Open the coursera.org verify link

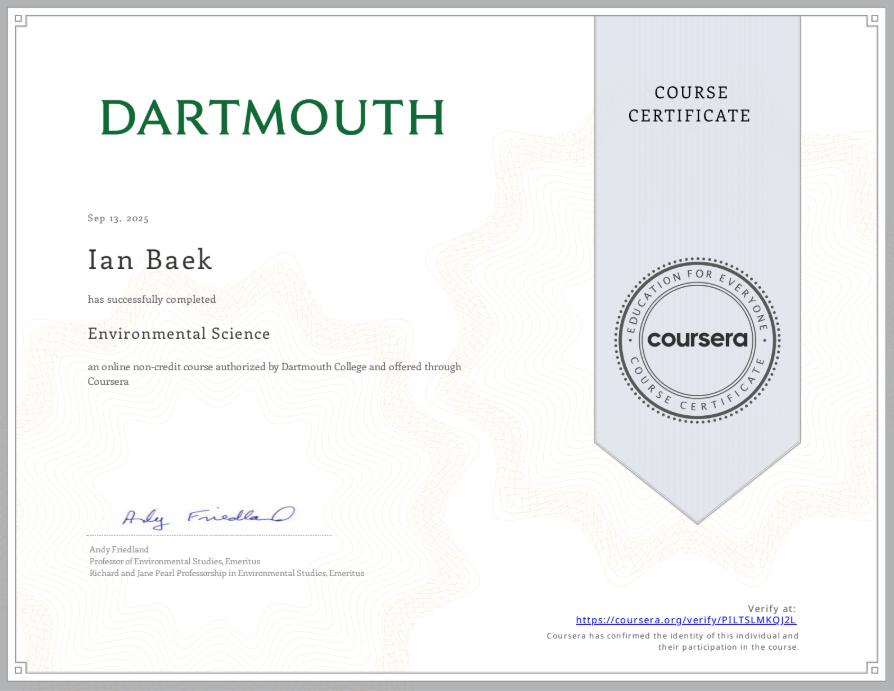(686, 620)
